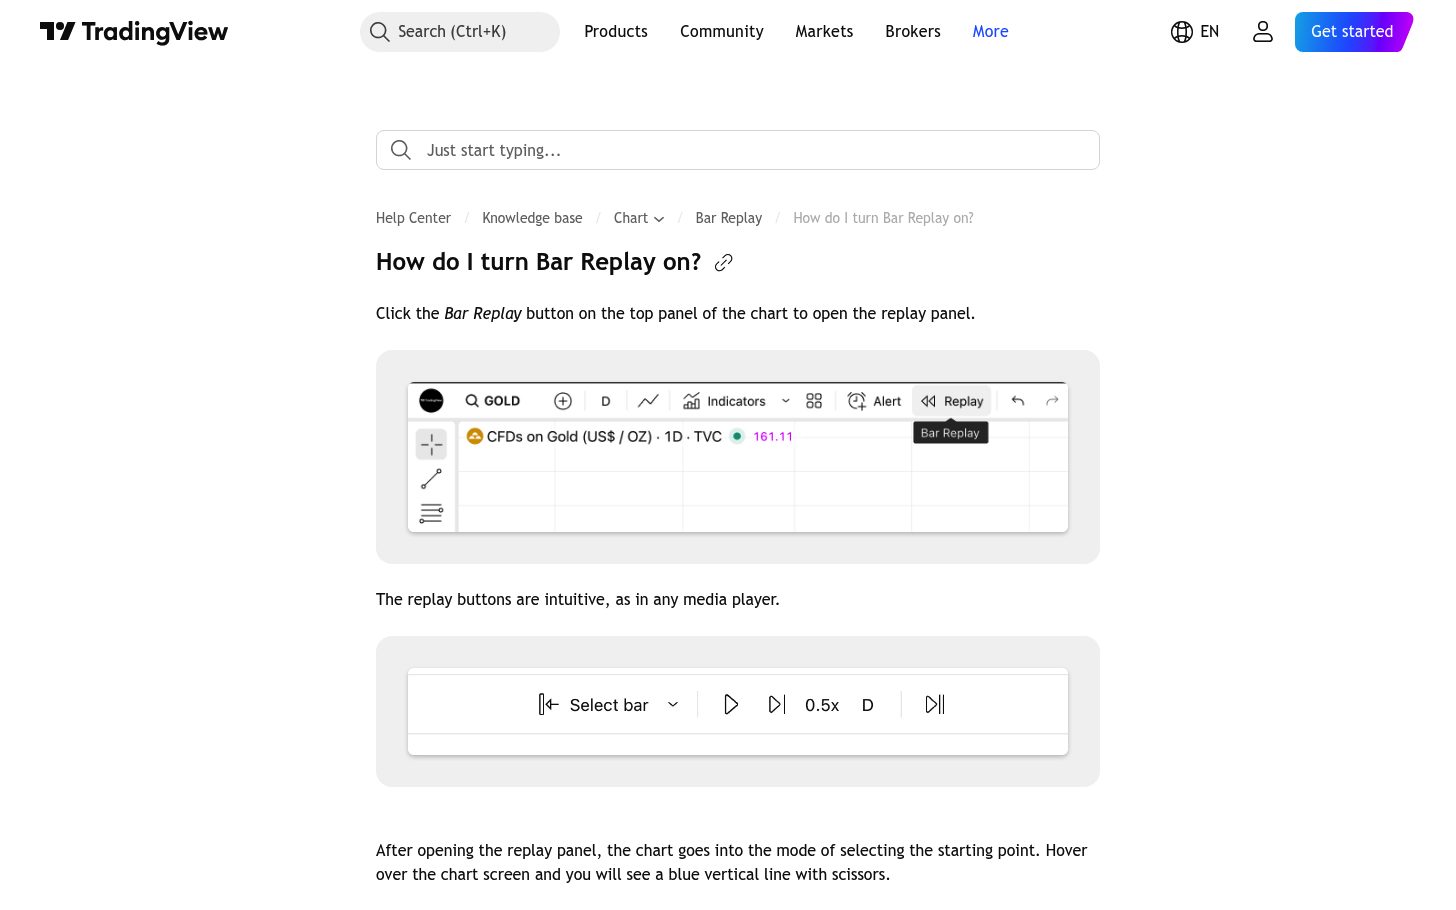The image size is (1456, 910).
Task: Open the Bar Replay breadcrumb link
Action: pos(729,218)
